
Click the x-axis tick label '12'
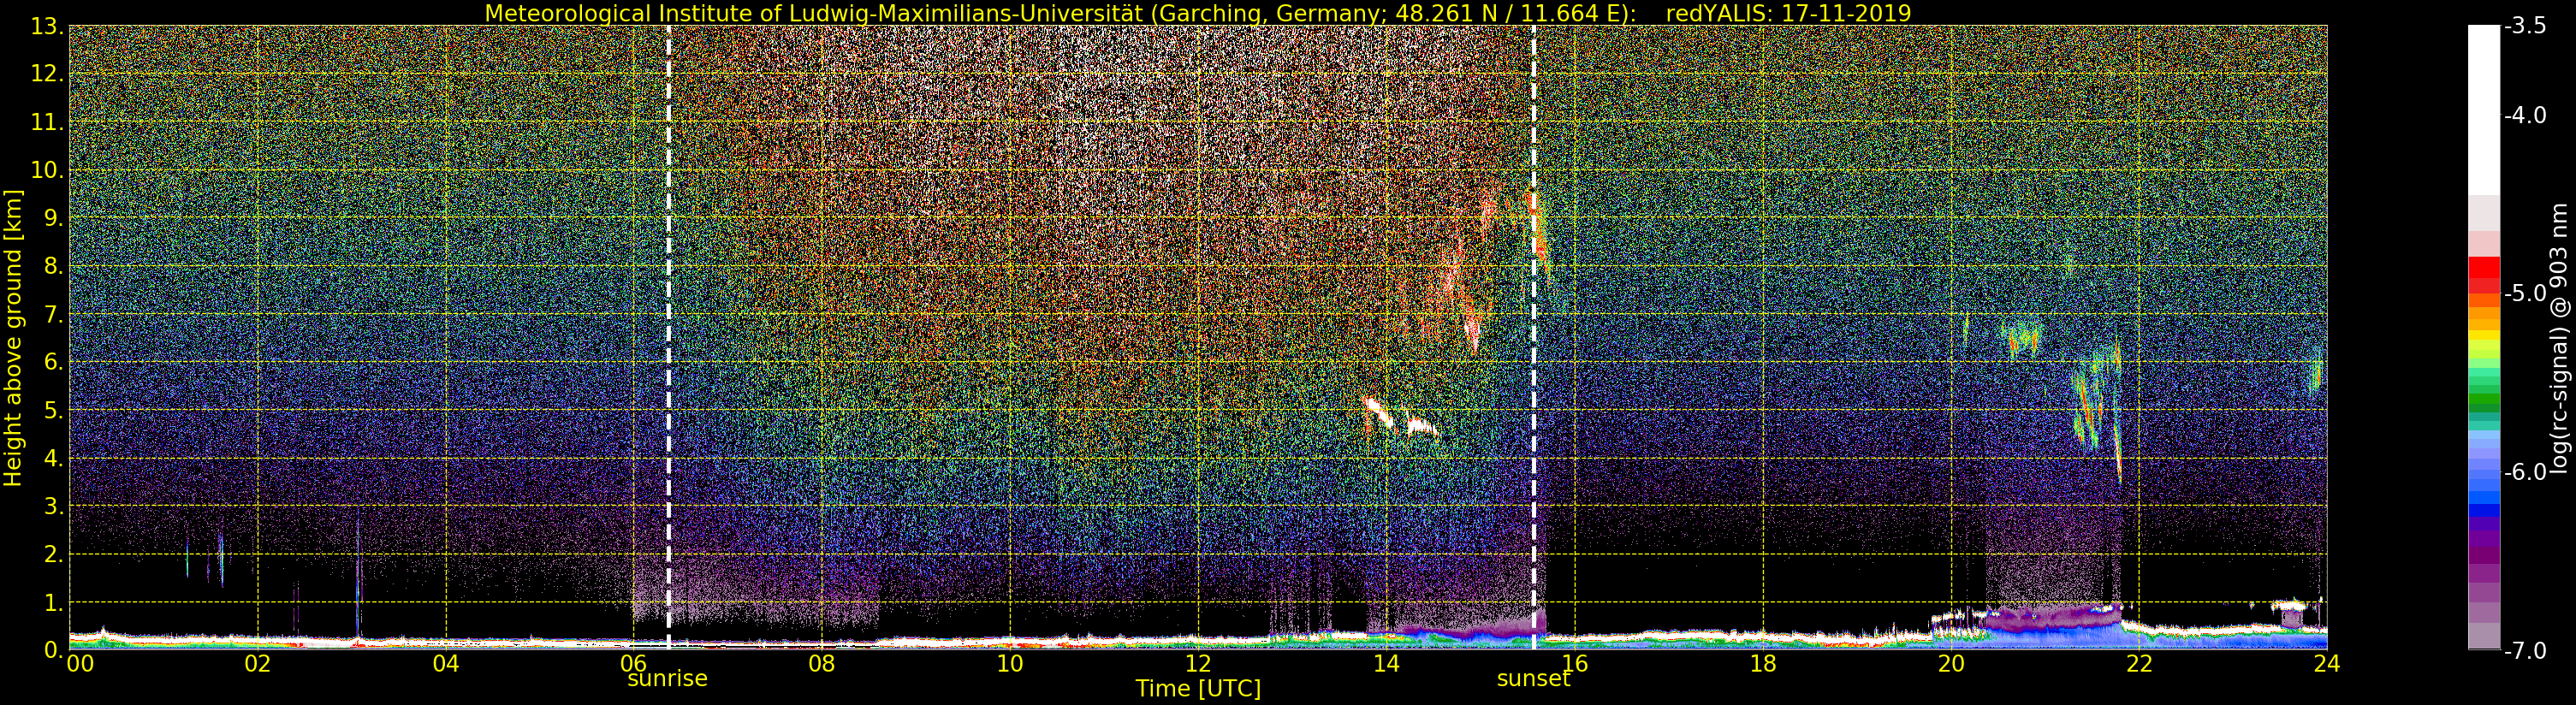click(1198, 664)
